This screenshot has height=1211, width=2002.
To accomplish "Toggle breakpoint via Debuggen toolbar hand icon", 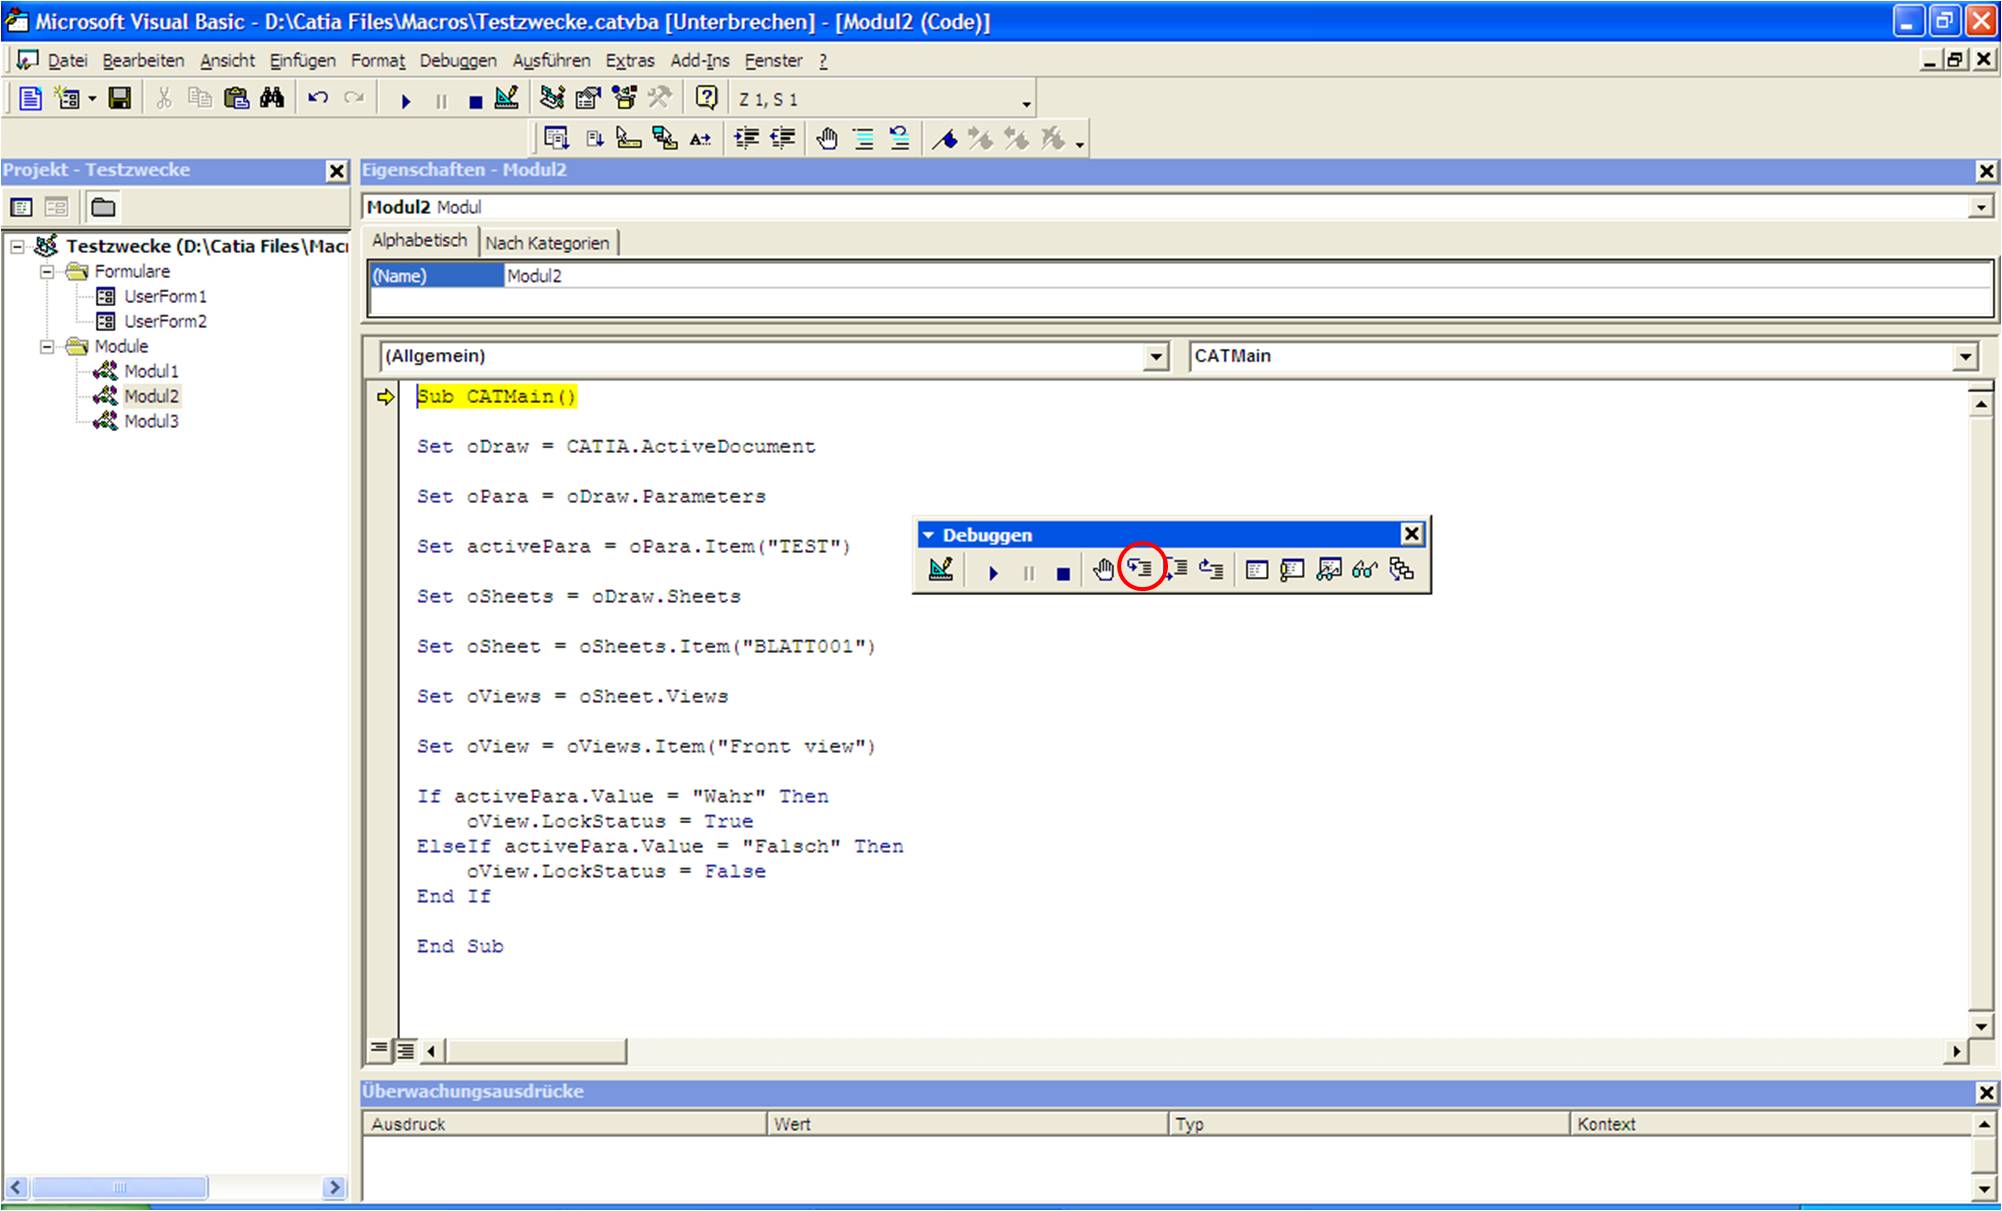I will (1103, 570).
